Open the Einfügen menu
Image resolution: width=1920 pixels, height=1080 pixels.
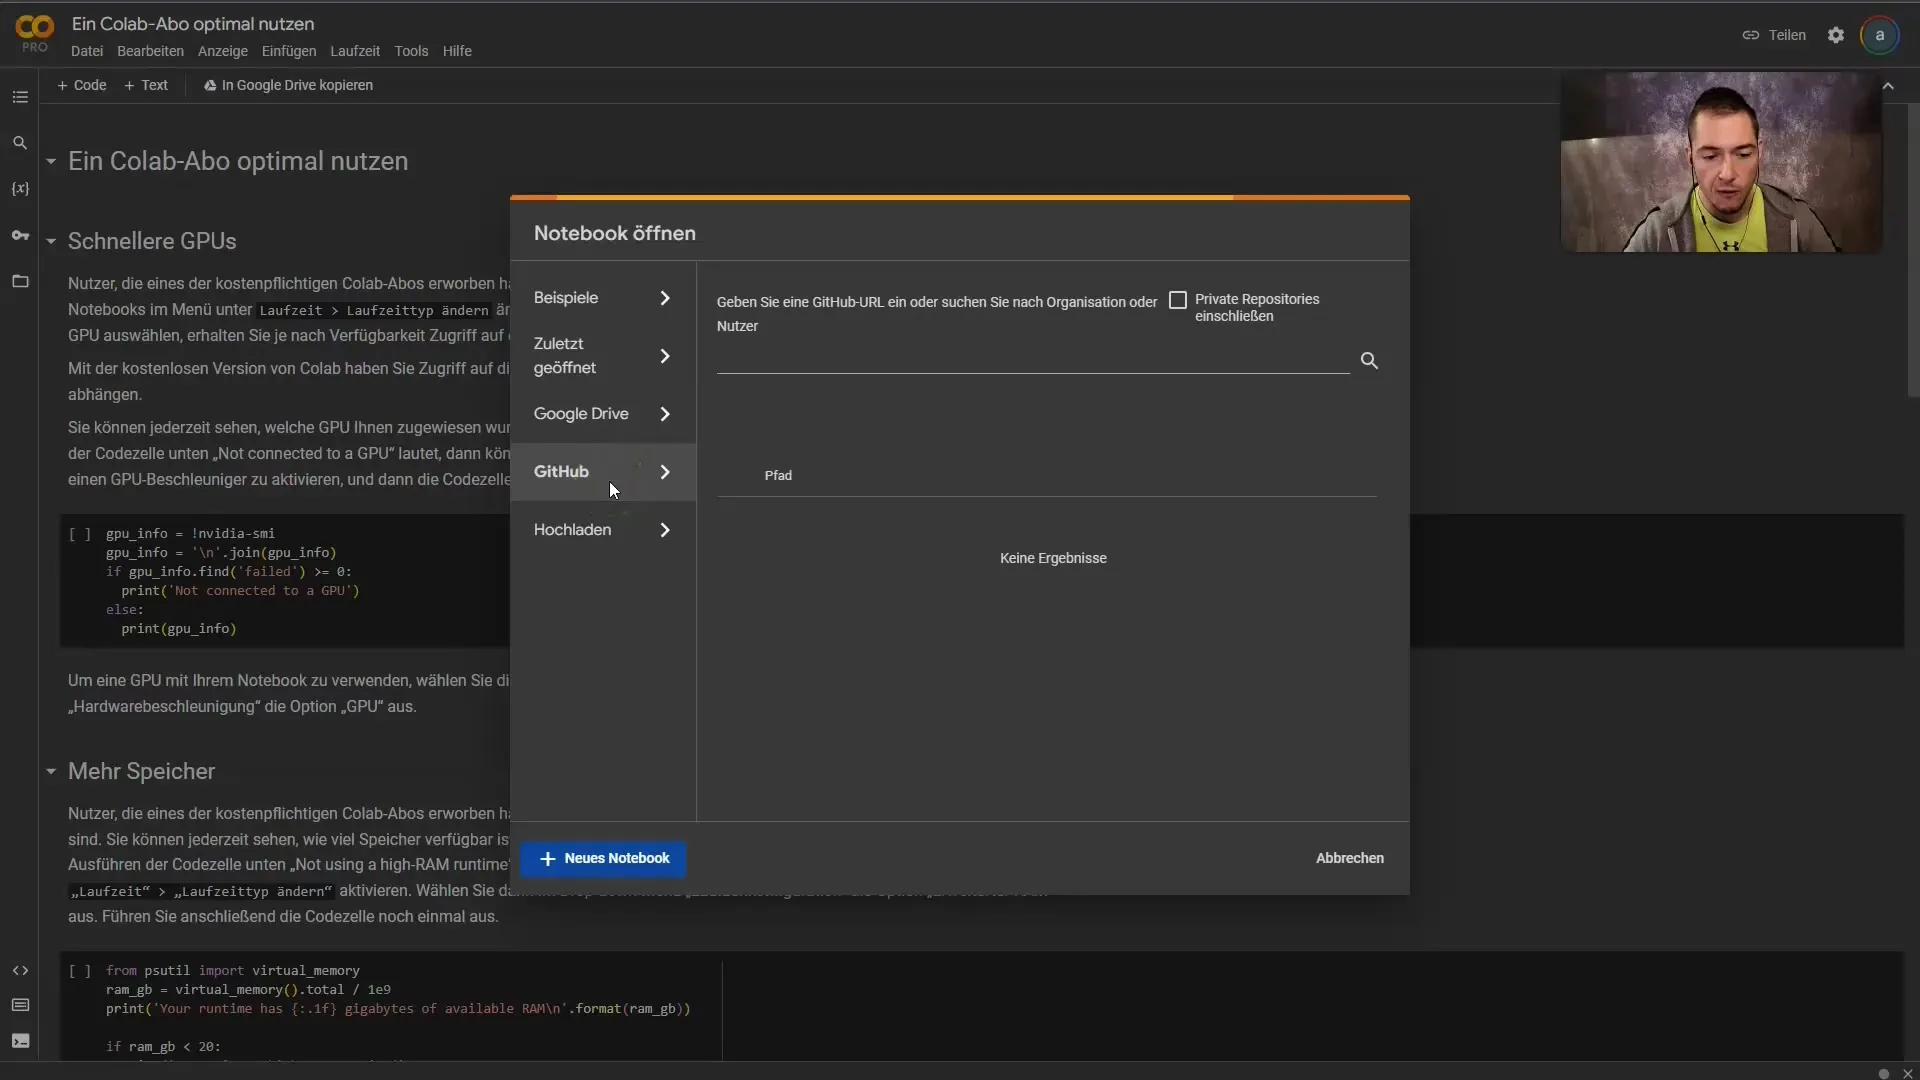tap(289, 51)
